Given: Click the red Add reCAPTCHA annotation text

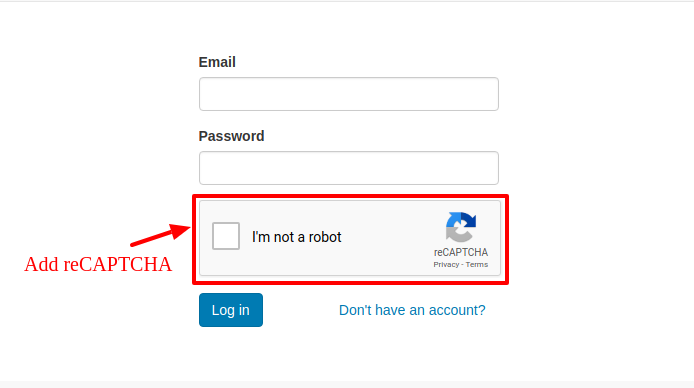Looking at the screenshot, I should click(x=98, y=264).
